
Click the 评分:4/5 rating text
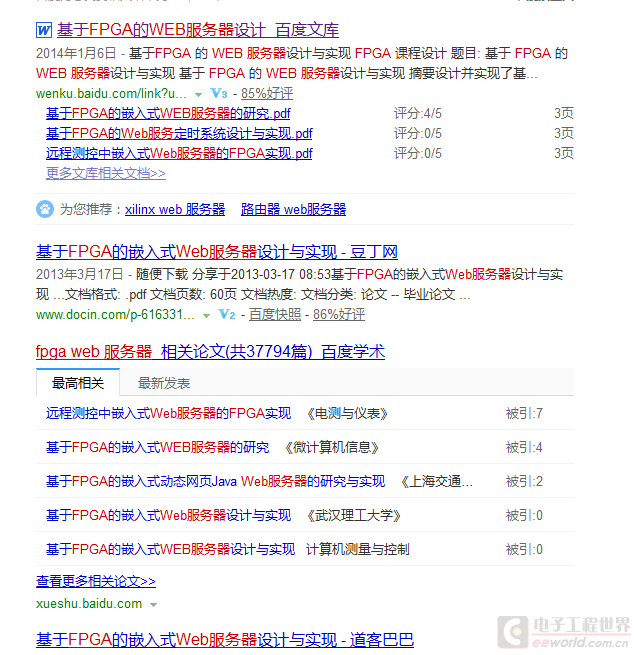coord(418,113)
